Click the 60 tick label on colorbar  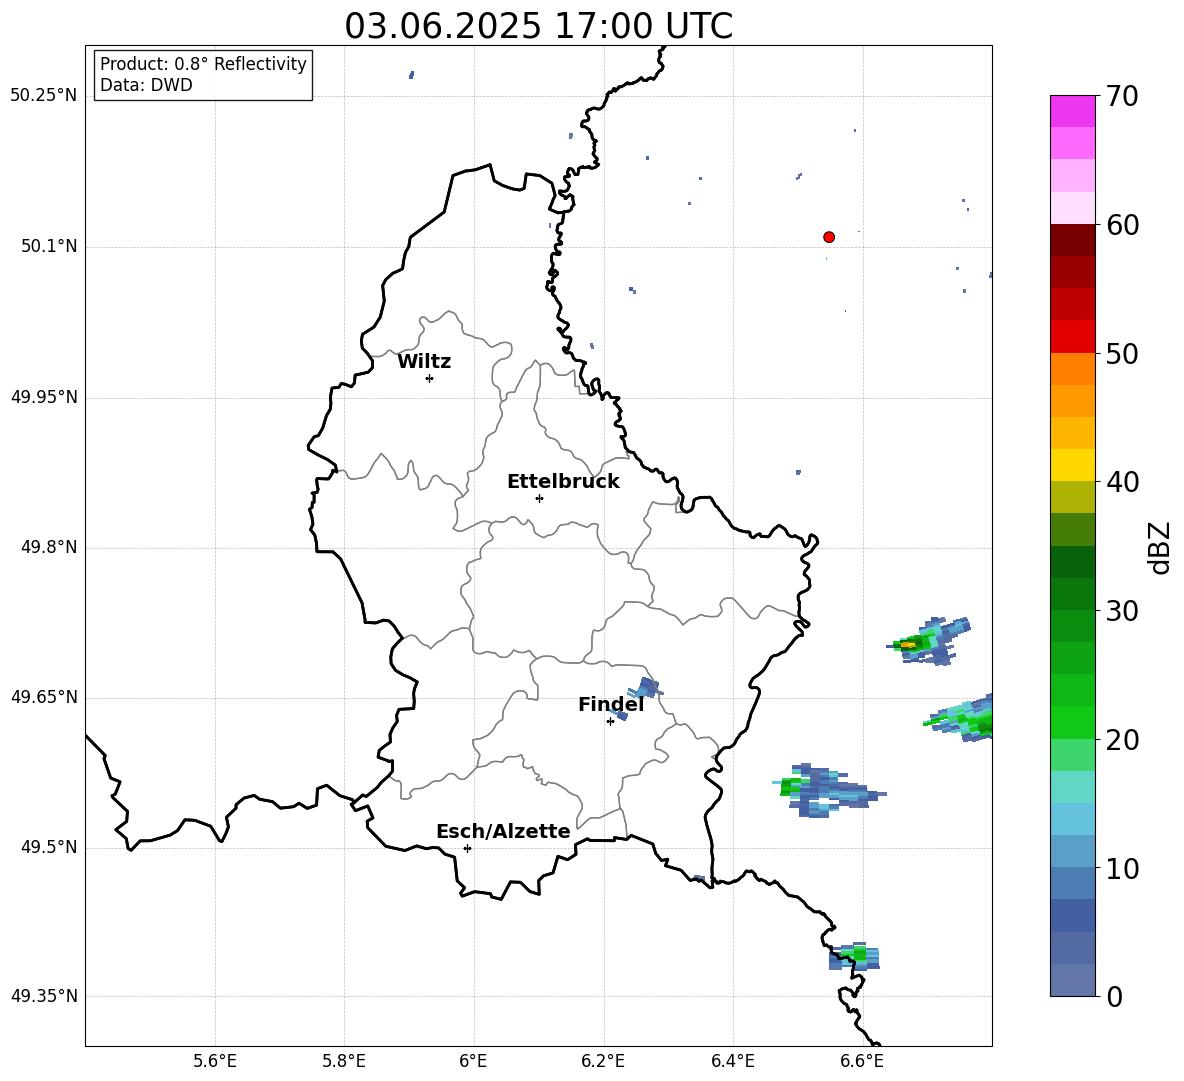pyautogui.click(x=1121, y=225)
